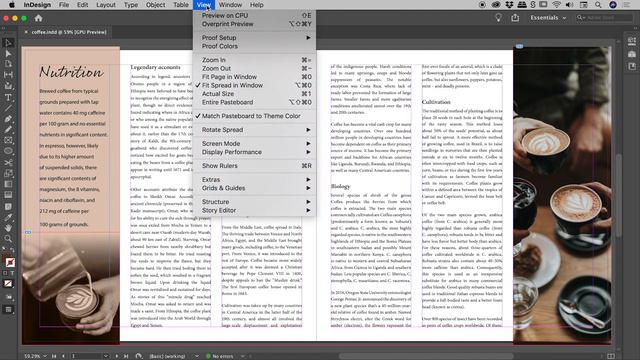Select the Eyedropper tool
This screenshot has height=360, width=640.
[x=8, y=217]
